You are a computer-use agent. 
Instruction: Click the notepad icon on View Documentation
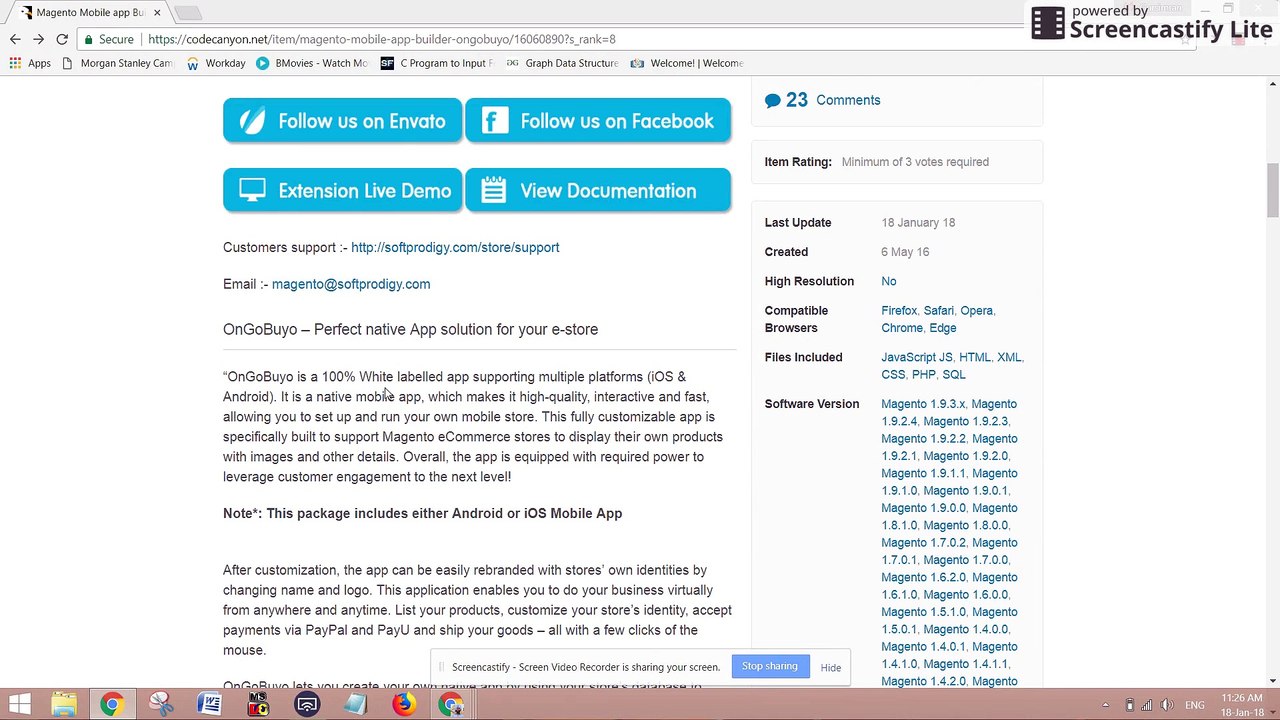click(x=494, y=190)
